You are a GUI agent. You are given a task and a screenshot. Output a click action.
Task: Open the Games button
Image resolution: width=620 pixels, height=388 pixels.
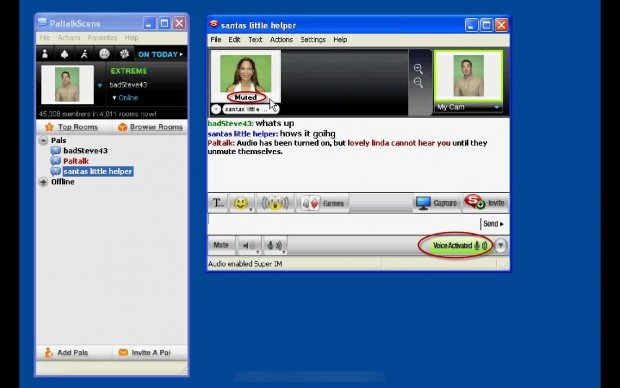pos(322,203)
